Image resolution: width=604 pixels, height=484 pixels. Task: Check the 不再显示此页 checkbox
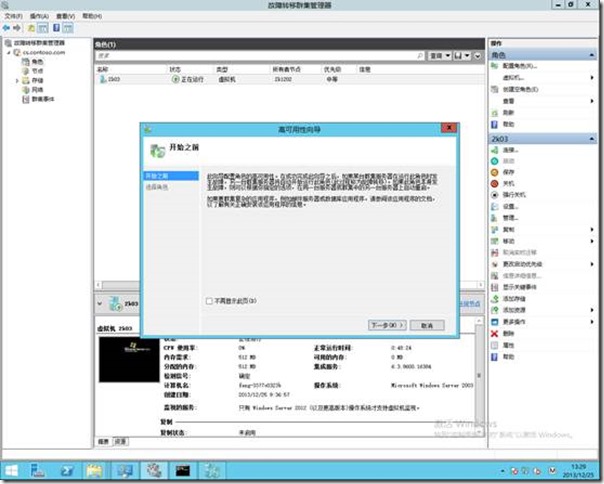(x=209, y=301)
